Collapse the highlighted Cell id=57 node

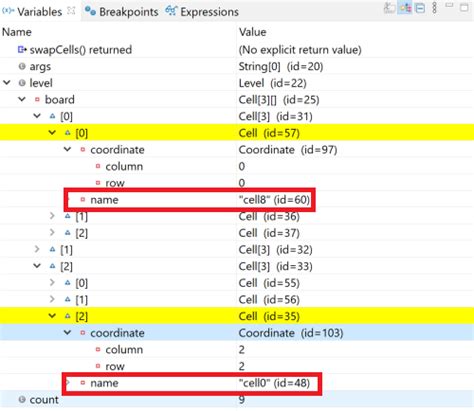(52, 133)
